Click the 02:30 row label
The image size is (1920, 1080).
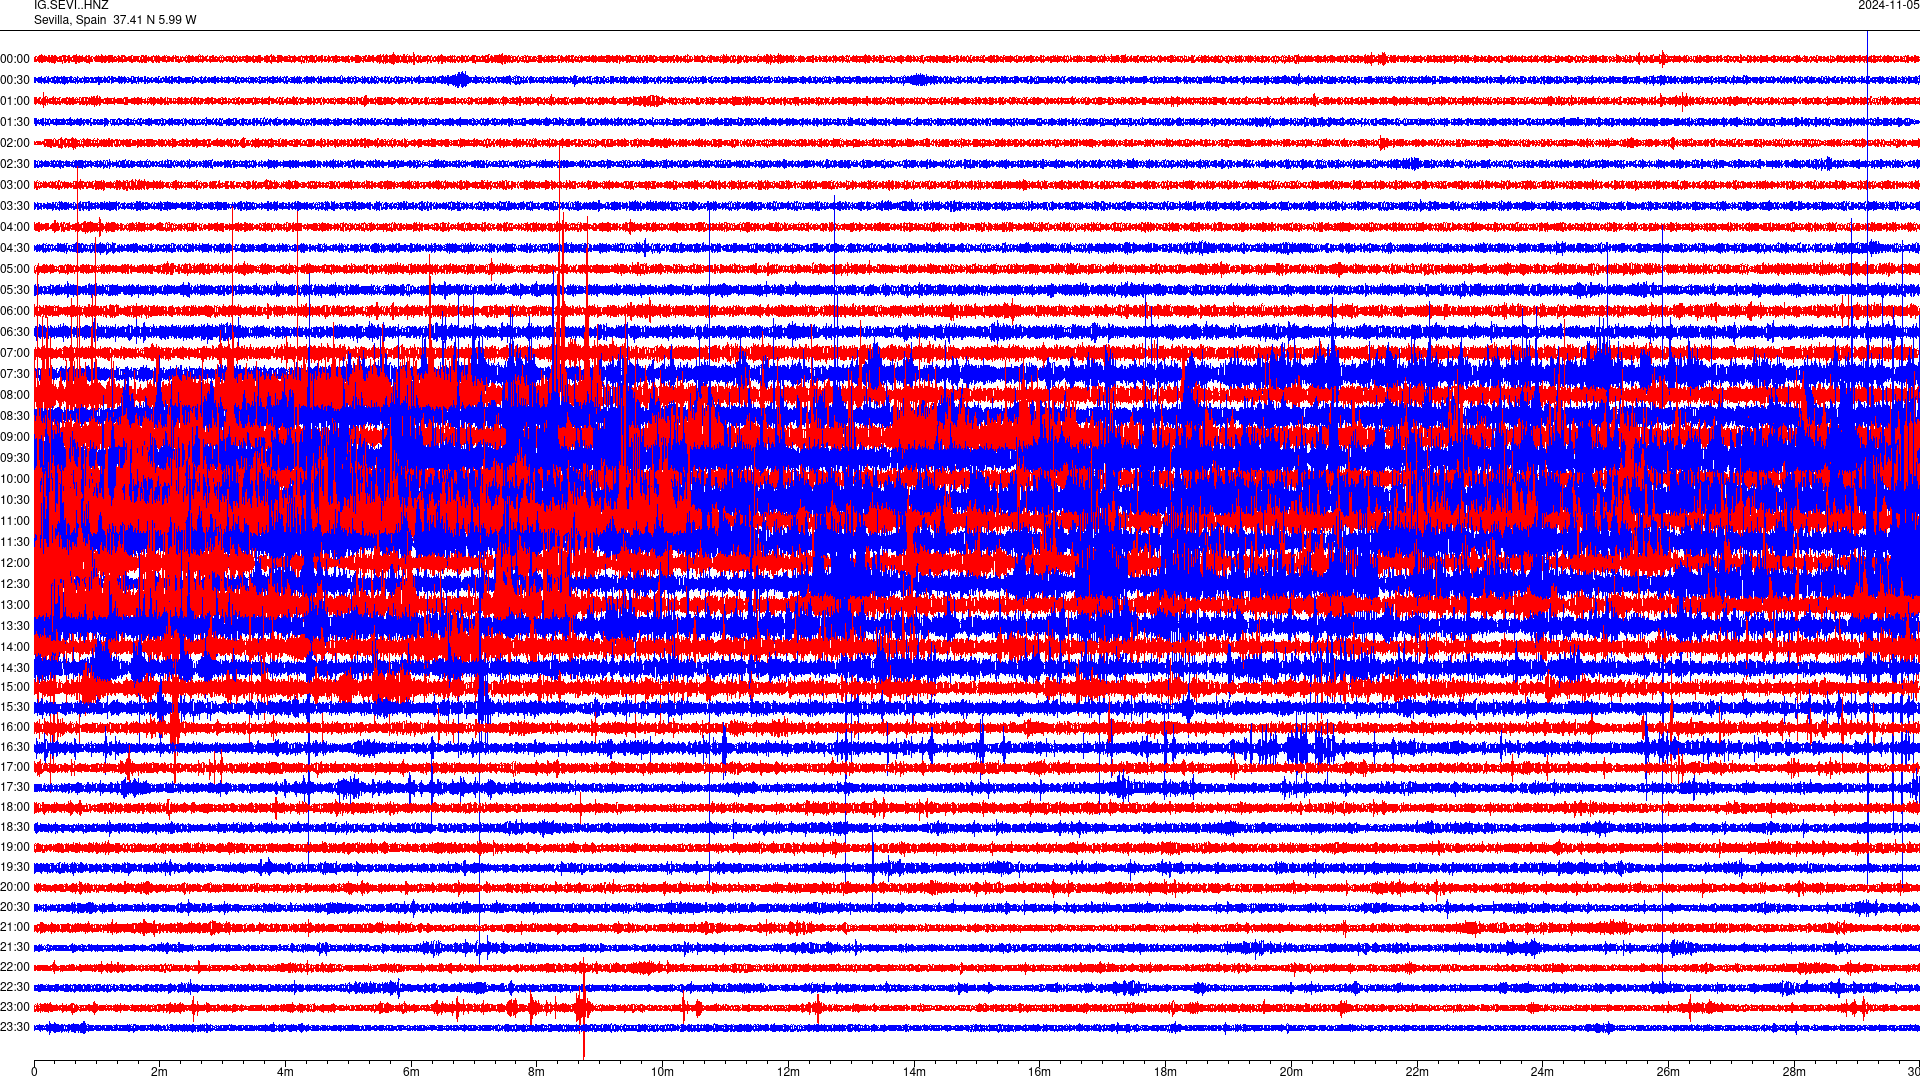click(15, 164)
